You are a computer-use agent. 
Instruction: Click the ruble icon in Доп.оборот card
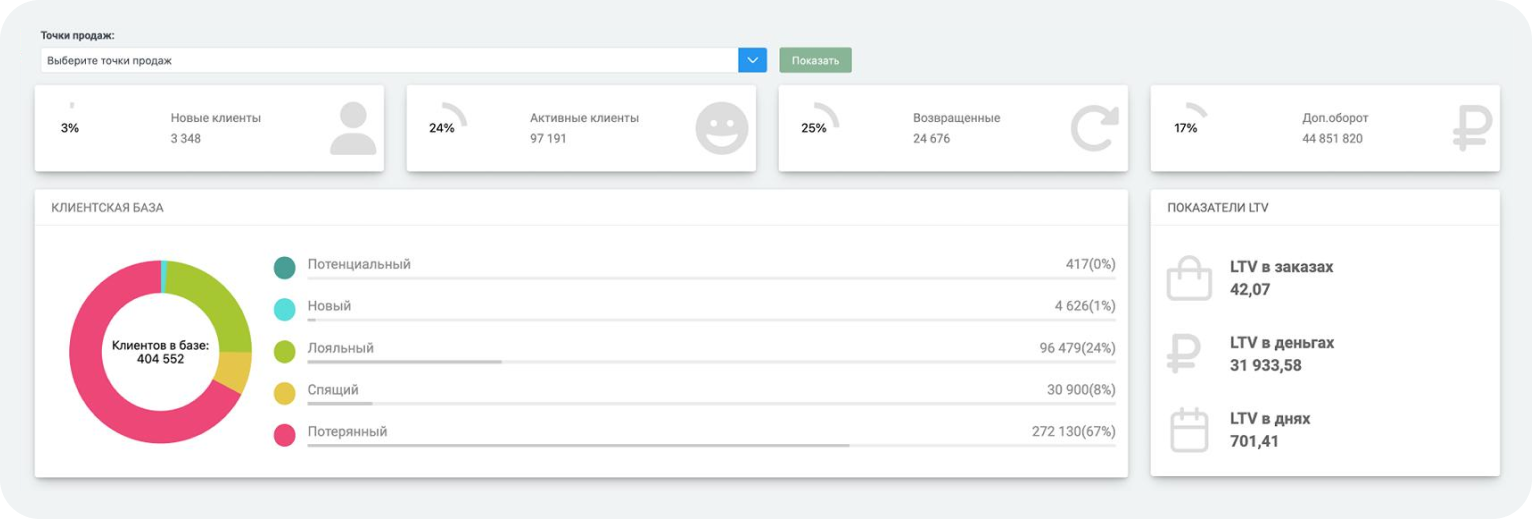click(1471, 129)
